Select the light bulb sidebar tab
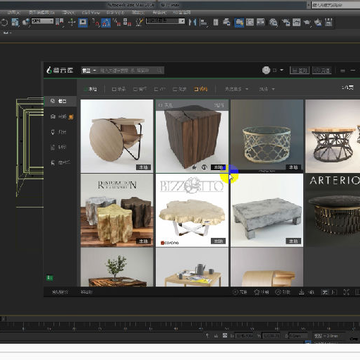360x360 pixels. 60,132
